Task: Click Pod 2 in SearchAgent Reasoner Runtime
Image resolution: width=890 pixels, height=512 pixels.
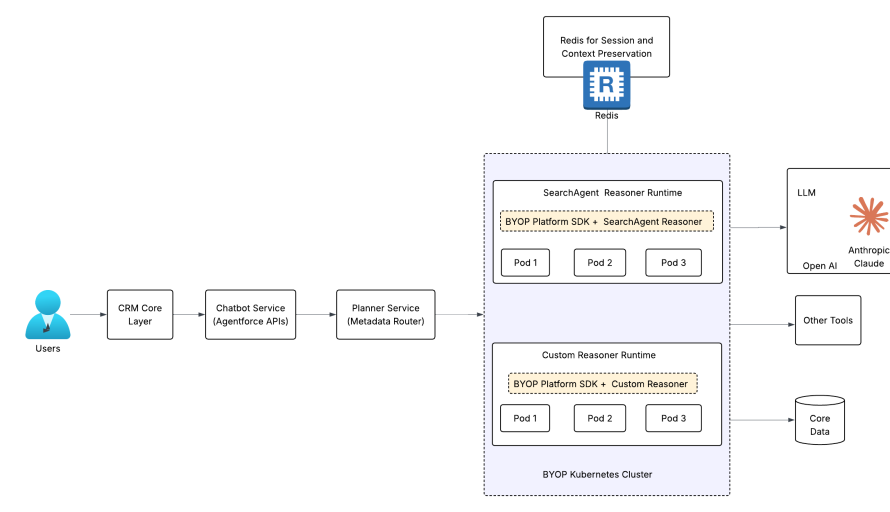Action: tap(600, 262)
